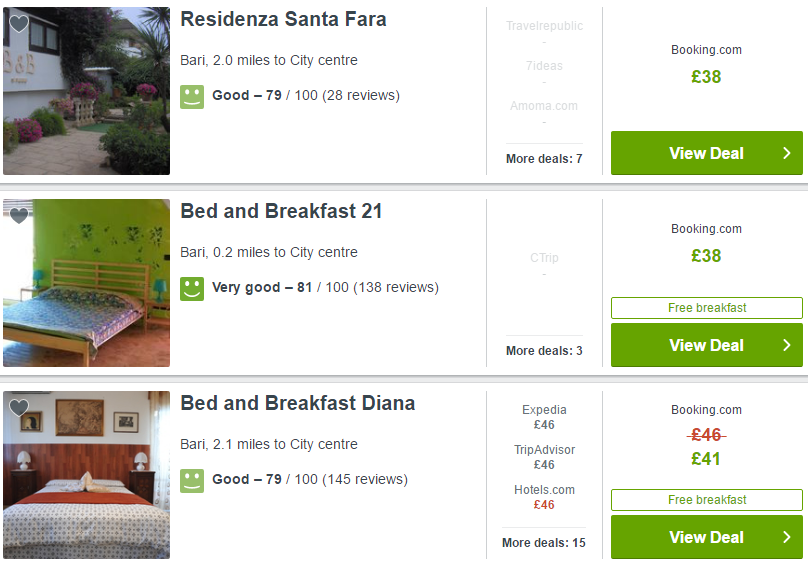
Task: Select the Expedia £46 deal
Action: (x=544, y=417)
